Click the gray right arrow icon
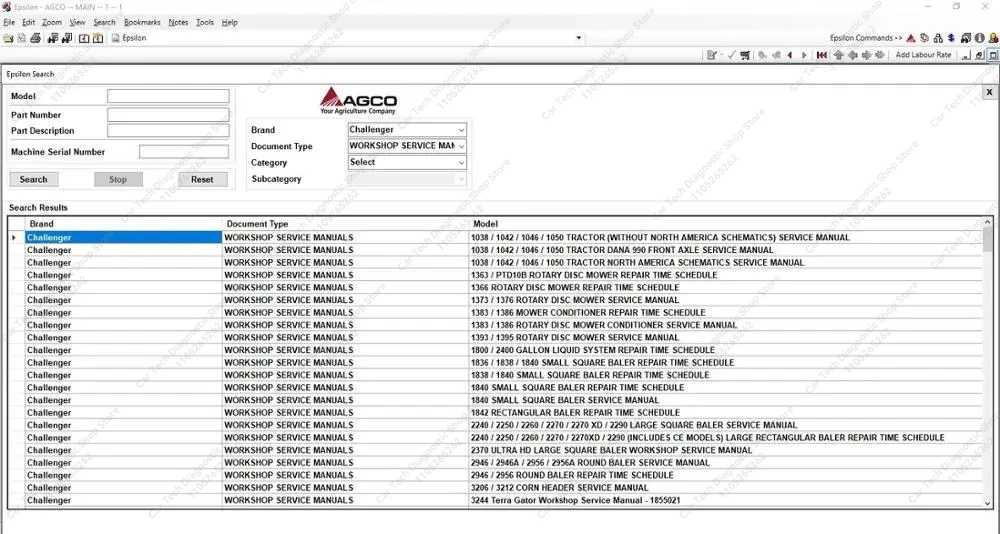The width and height of the screenshot is (1000, 534). point(866,56)
